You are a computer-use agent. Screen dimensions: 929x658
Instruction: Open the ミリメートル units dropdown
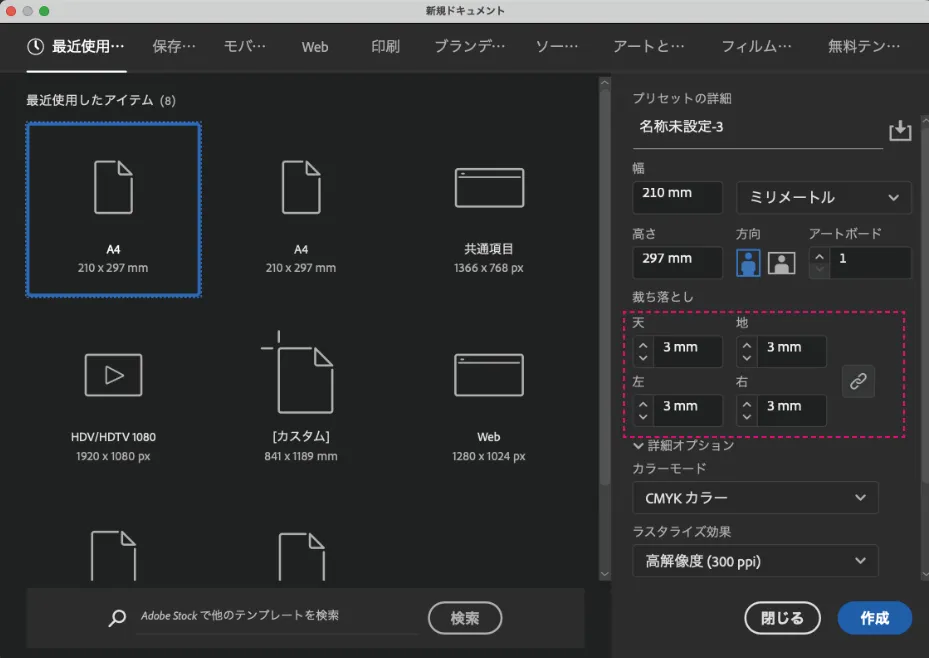coord(822,197)
